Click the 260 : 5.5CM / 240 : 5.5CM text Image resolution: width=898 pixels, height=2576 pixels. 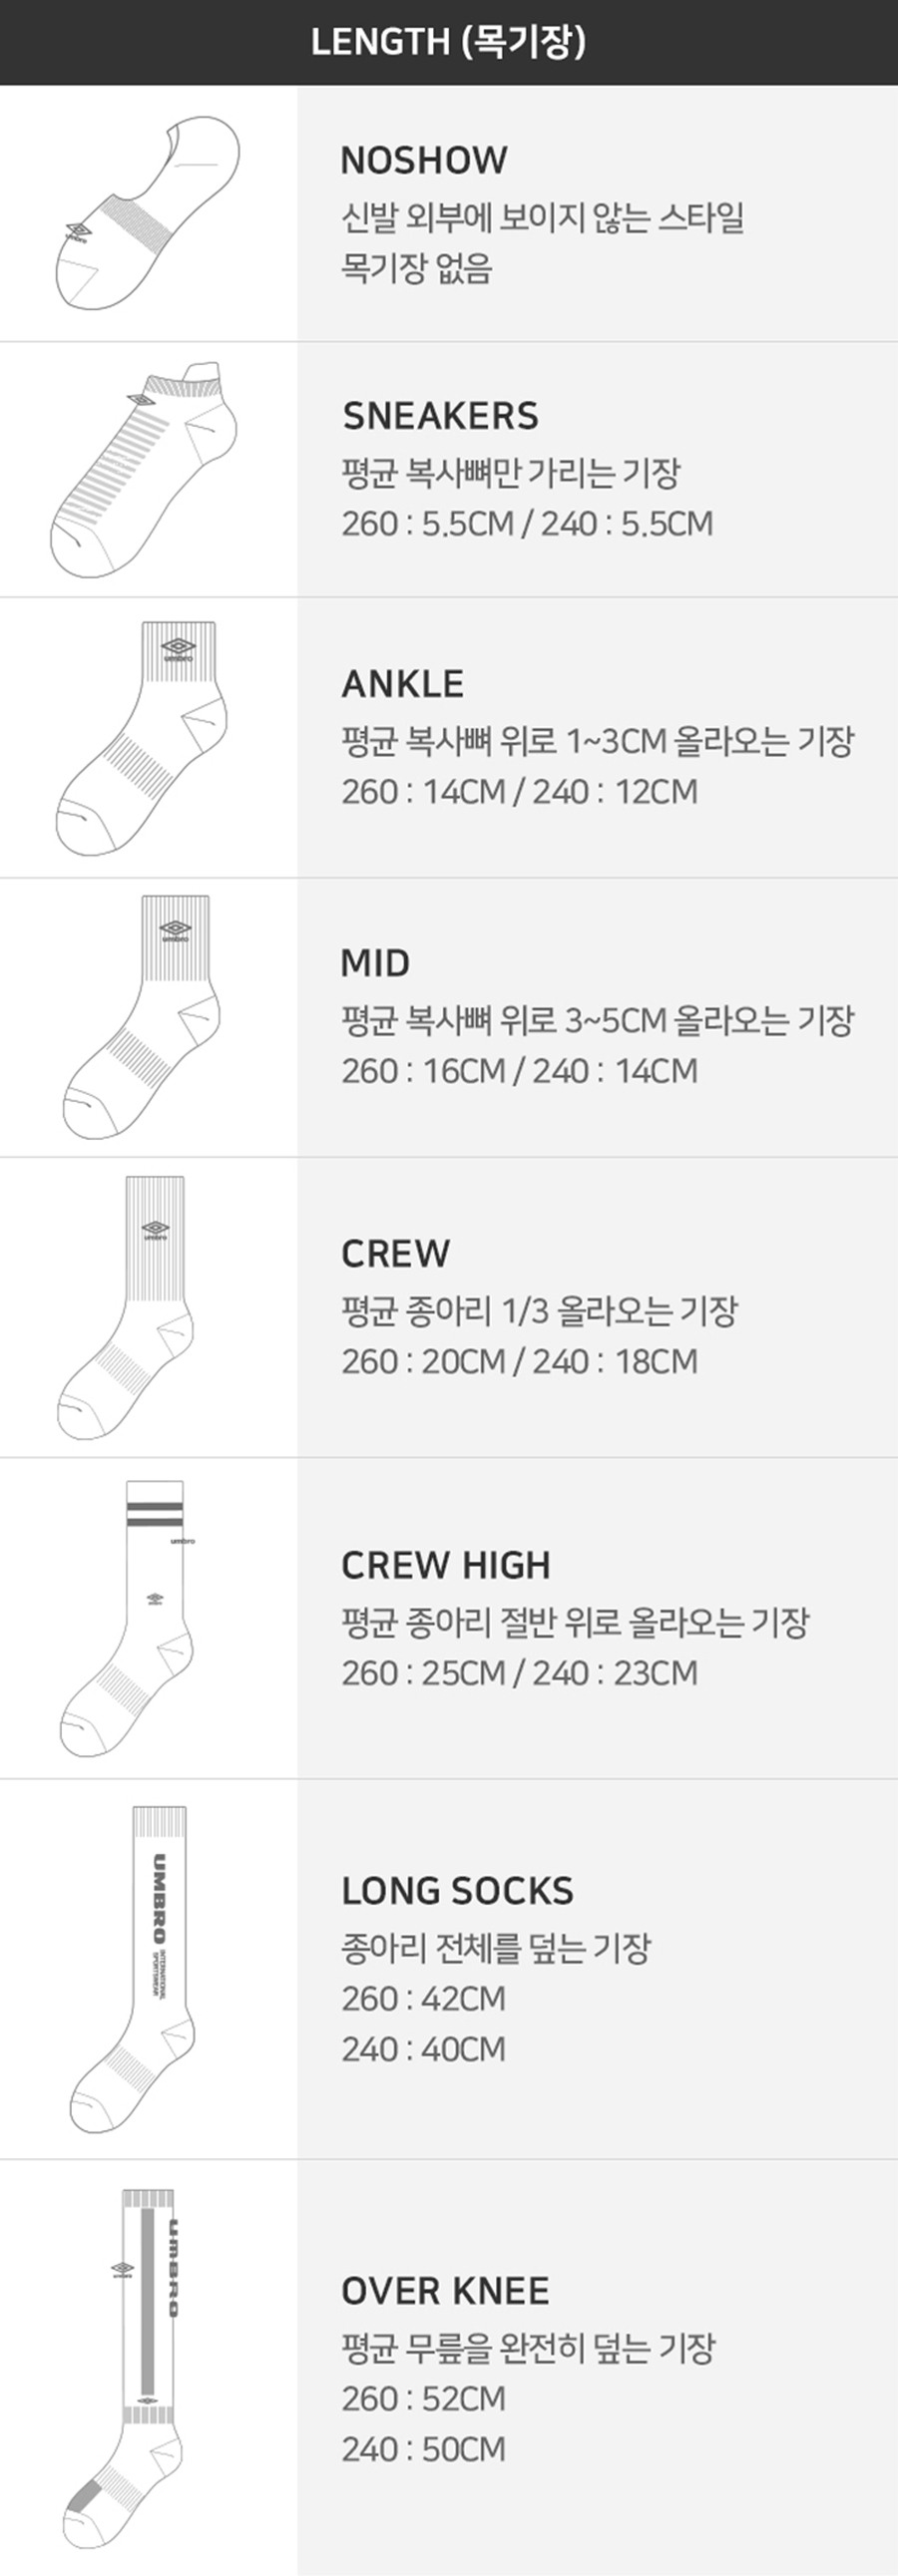tap(527, 523)
